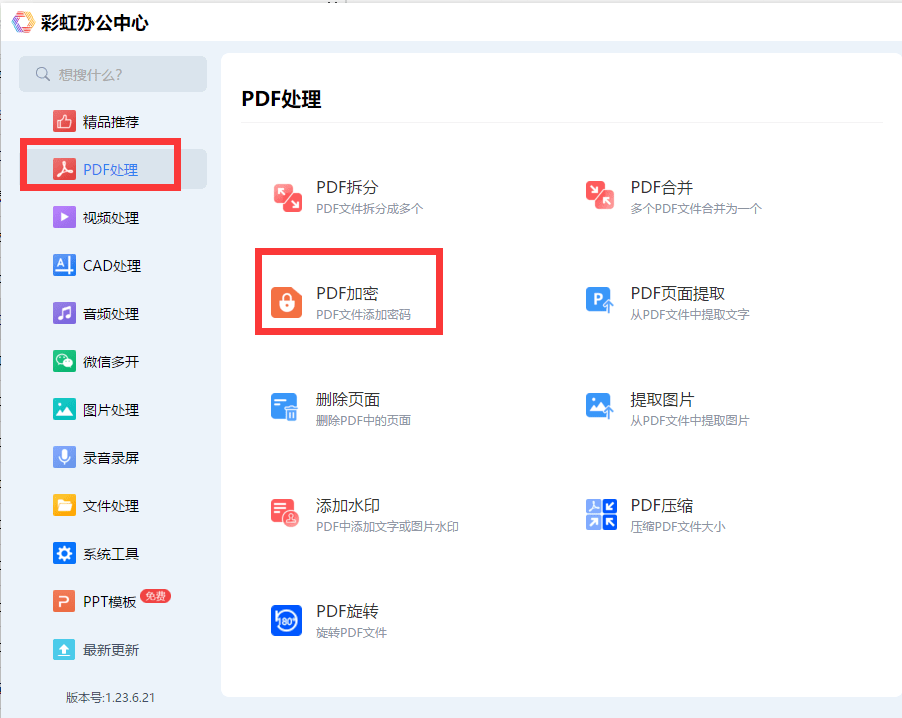Select 微信多开 sidebar entry
The image size is (902, 718).
tap(113, 361)
